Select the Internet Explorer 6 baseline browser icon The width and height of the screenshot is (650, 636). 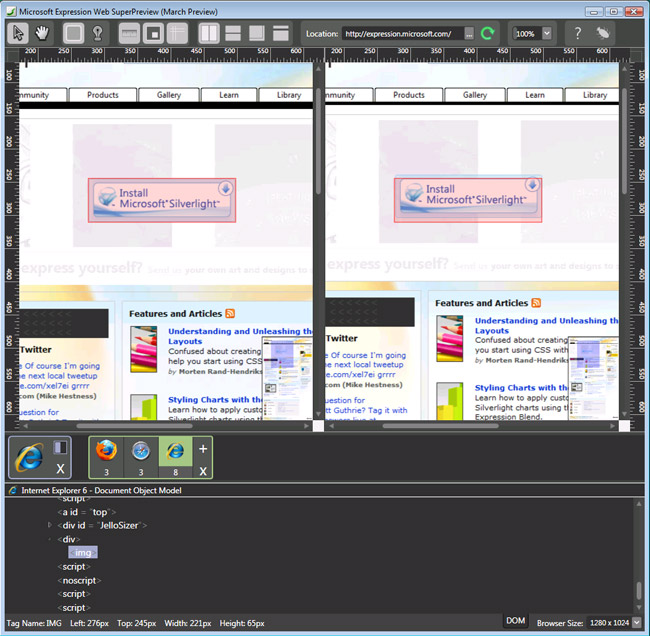click(29, 457)
